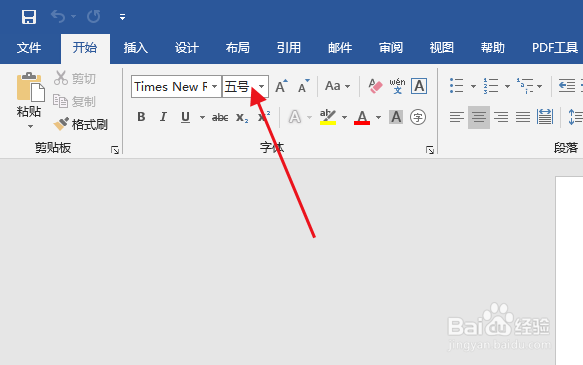Open the 字体 font dialog launcher

pos(430,150)
